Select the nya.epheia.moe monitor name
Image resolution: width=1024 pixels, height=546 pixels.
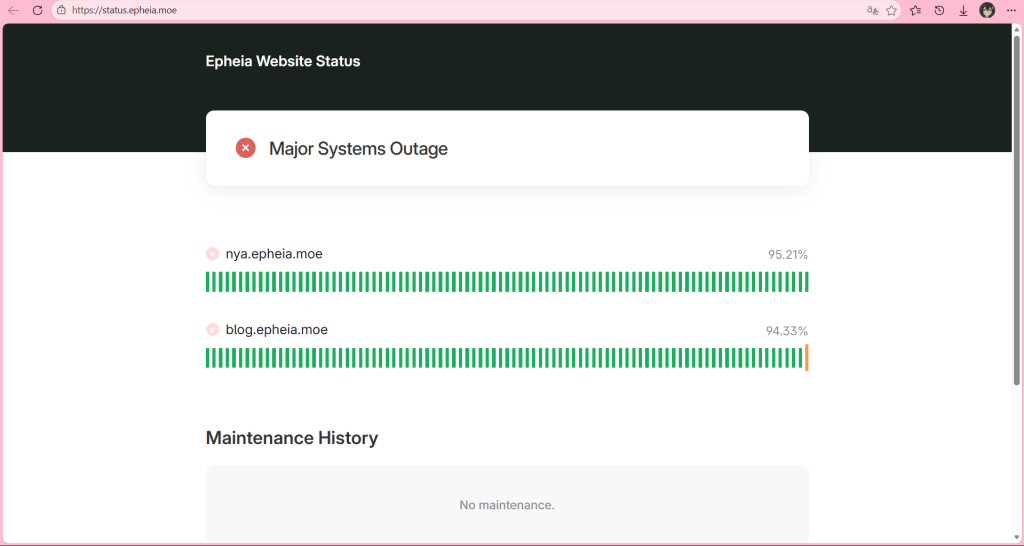(274, 254)
